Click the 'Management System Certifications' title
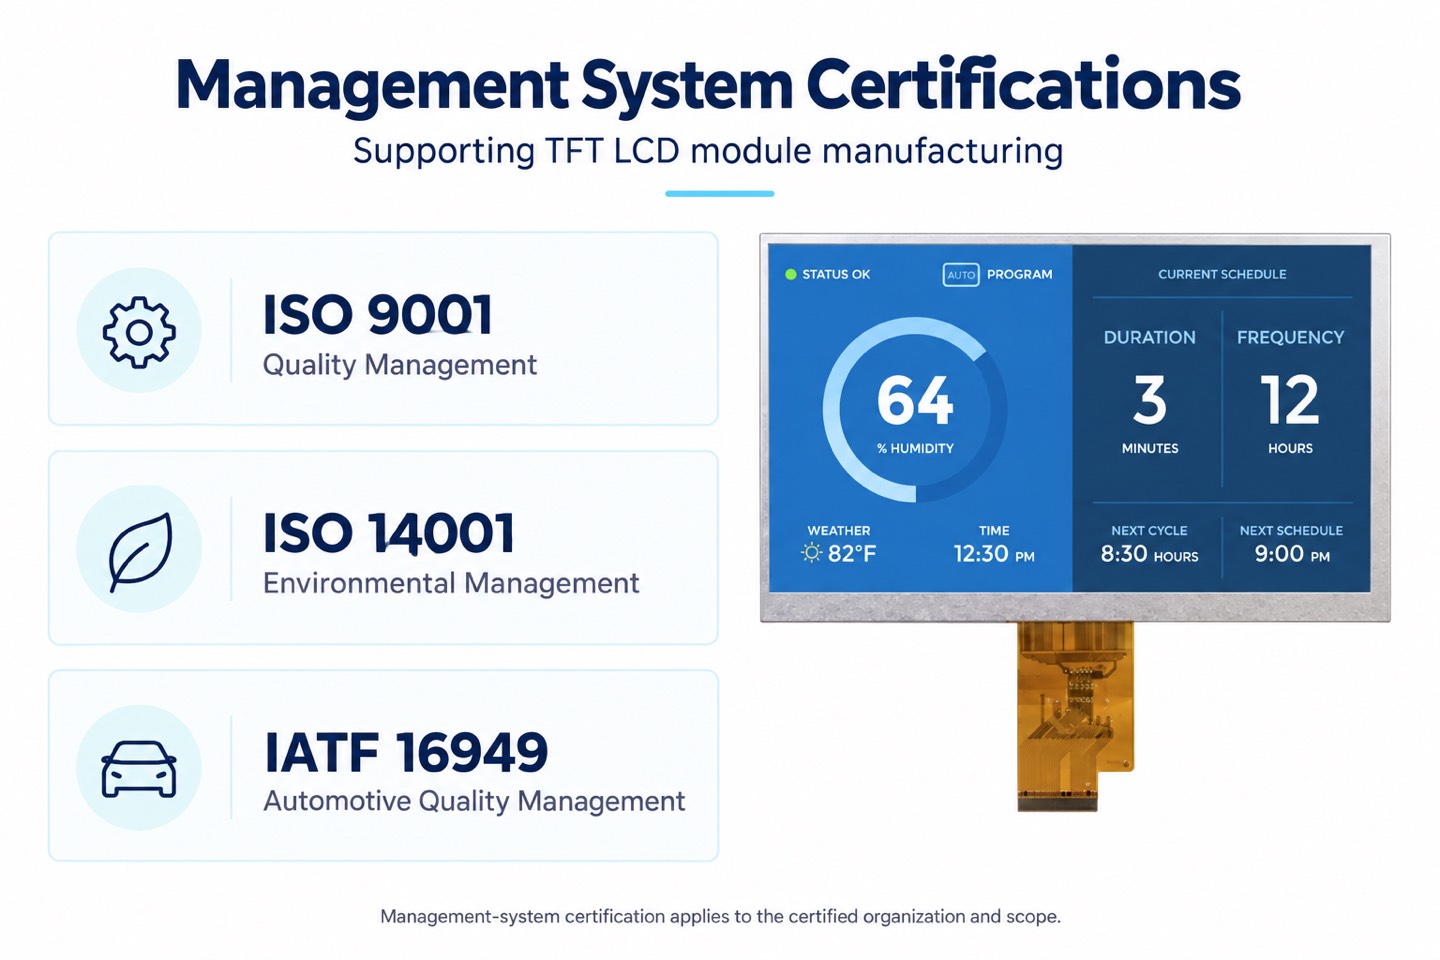1440x960 pixels. tap(708, 86)
